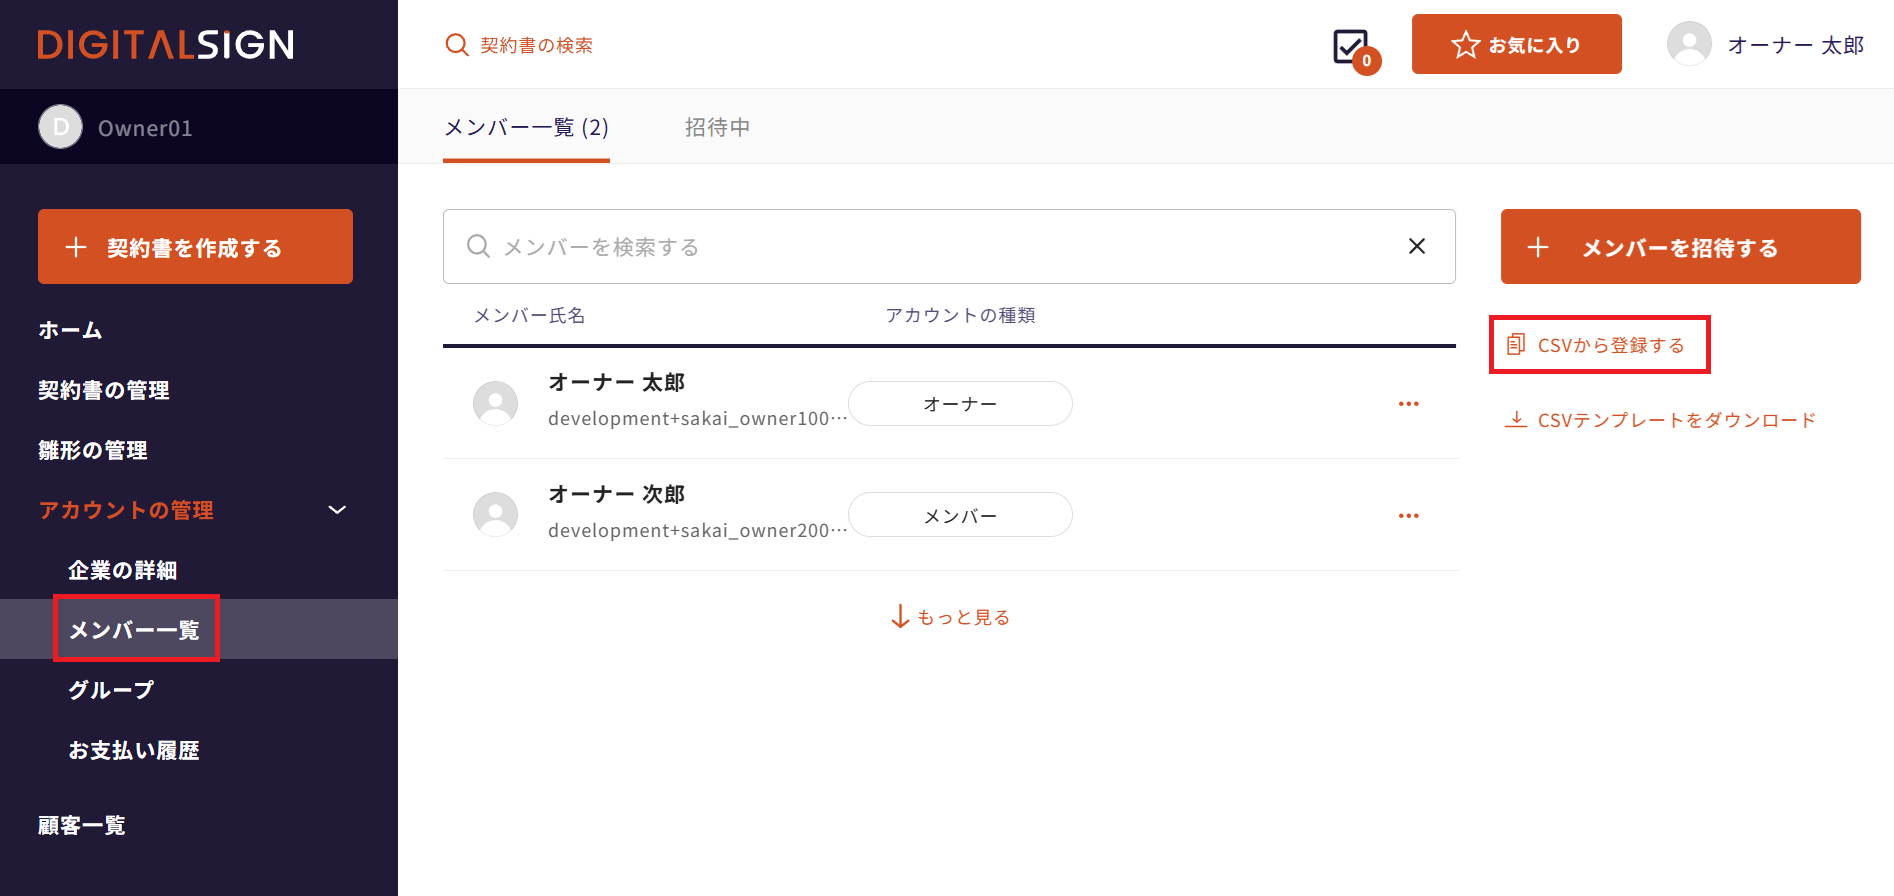Open three-dot menu for オーナー 次郎 row
This screenshot has height=896, width=1894.
click(1408, 516)
